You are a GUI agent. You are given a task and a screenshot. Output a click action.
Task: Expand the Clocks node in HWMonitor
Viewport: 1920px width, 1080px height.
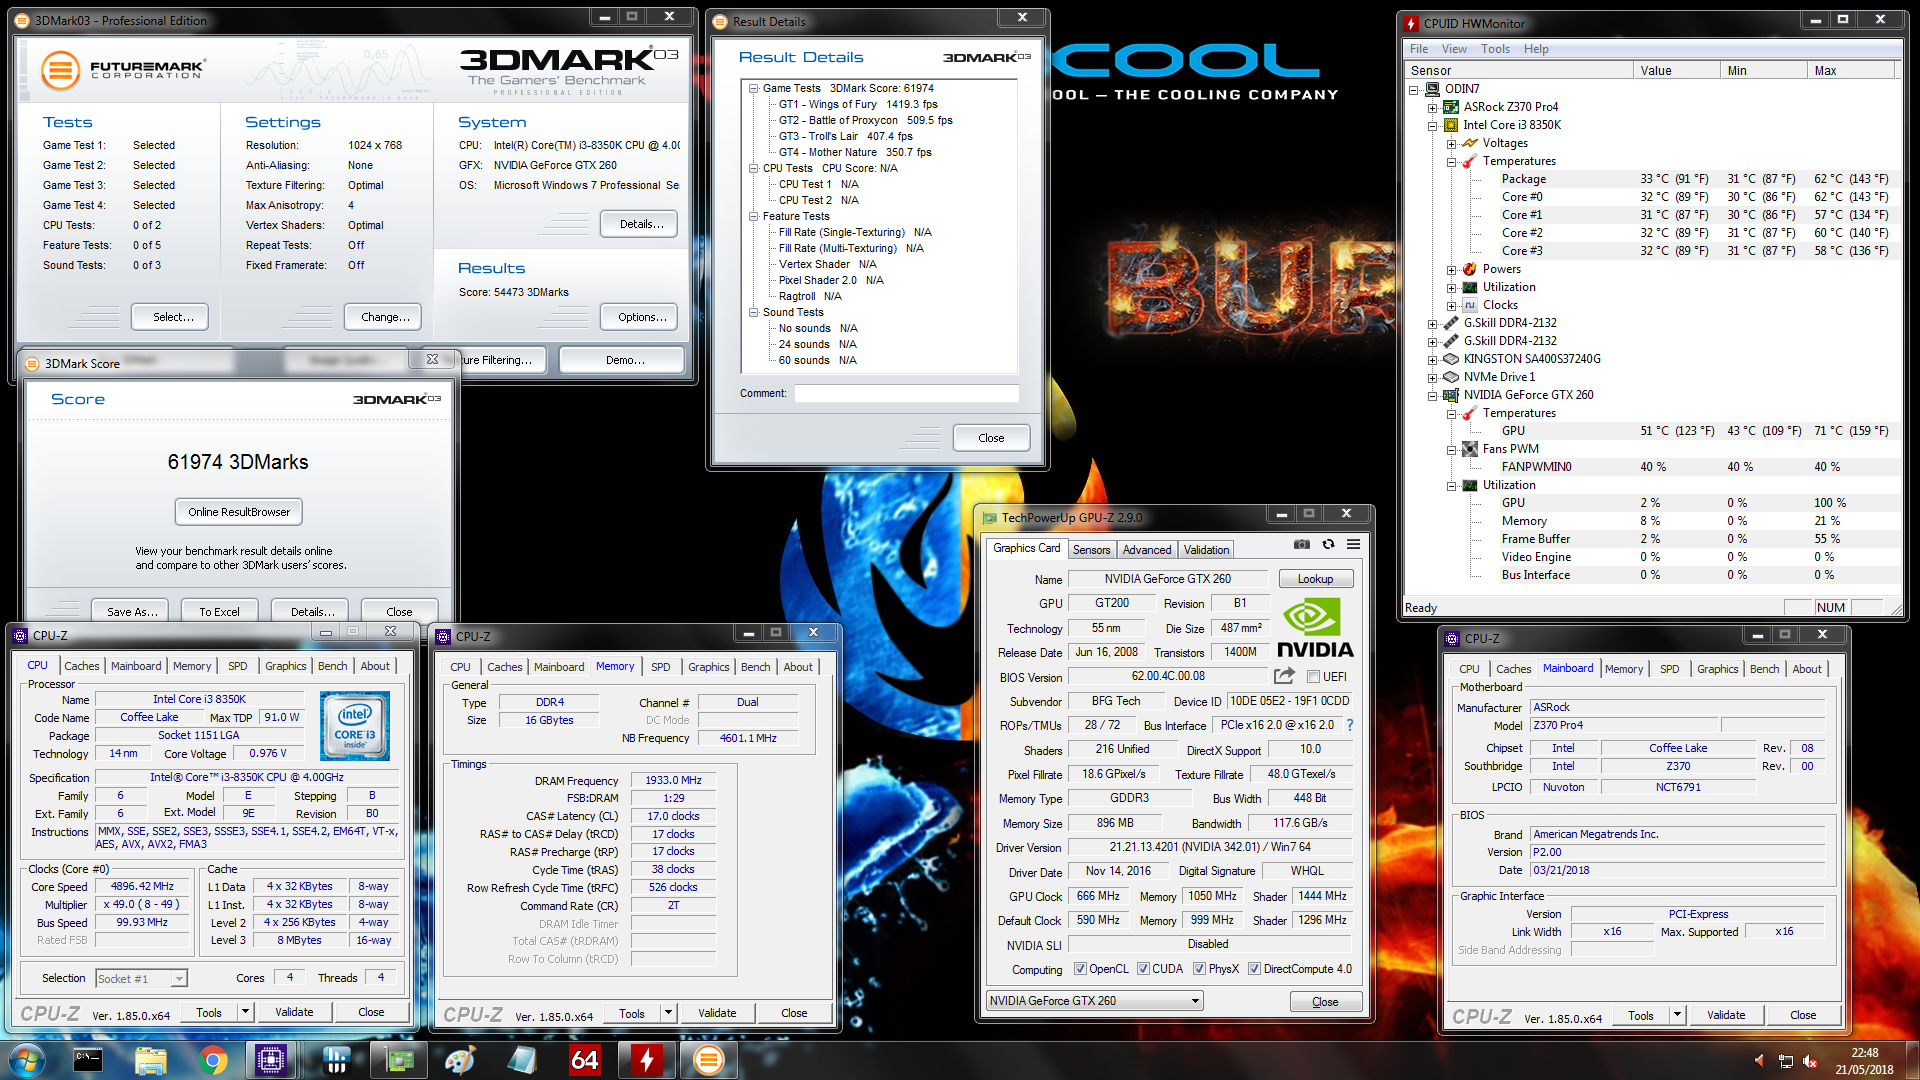point(1451,305)
